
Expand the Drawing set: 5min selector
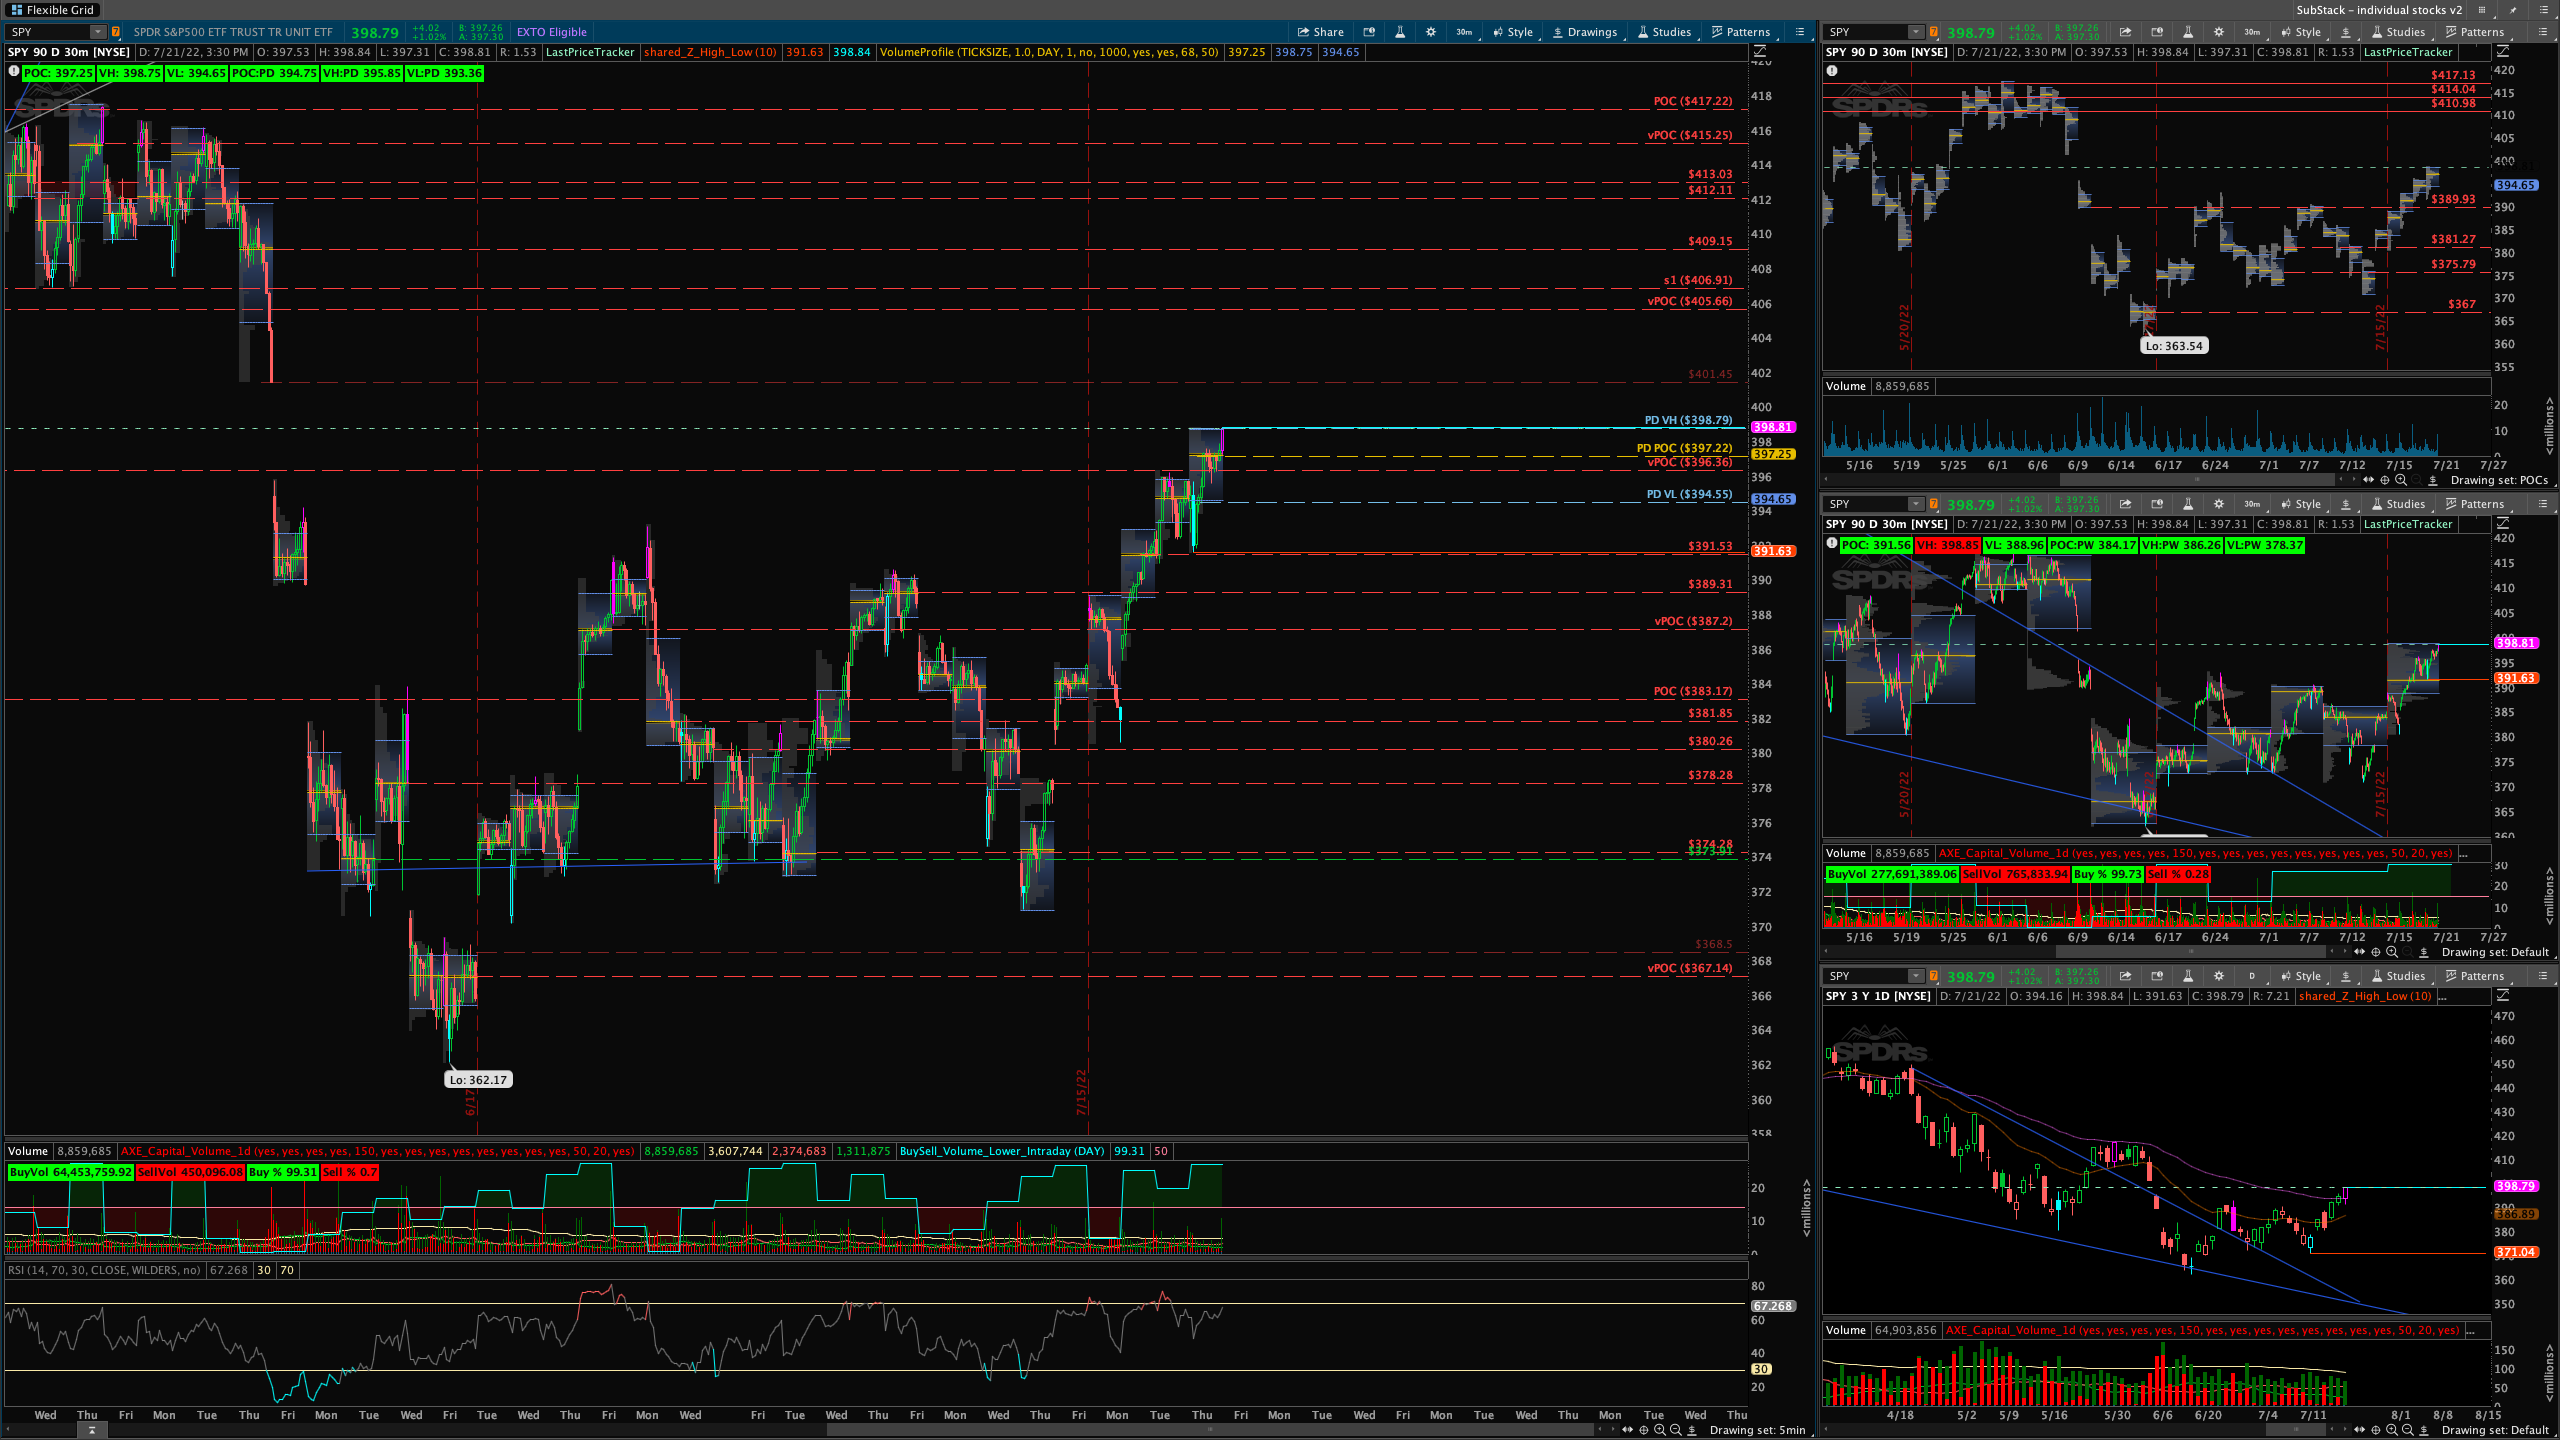pyautogui.click(x=1758, y=1430)
